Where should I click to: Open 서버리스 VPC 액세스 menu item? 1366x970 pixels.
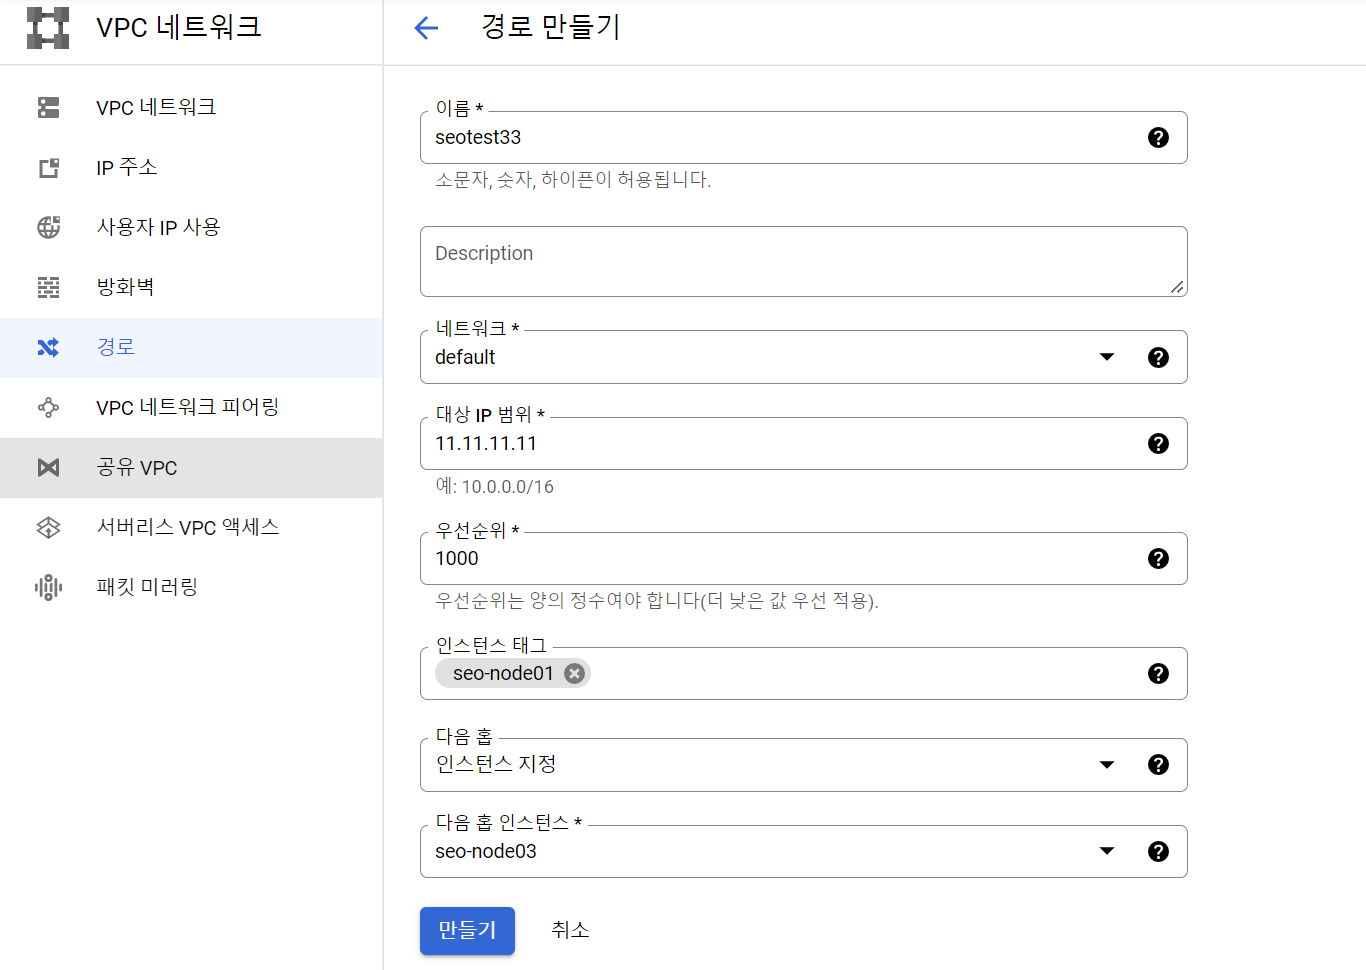tap(191, 527)
